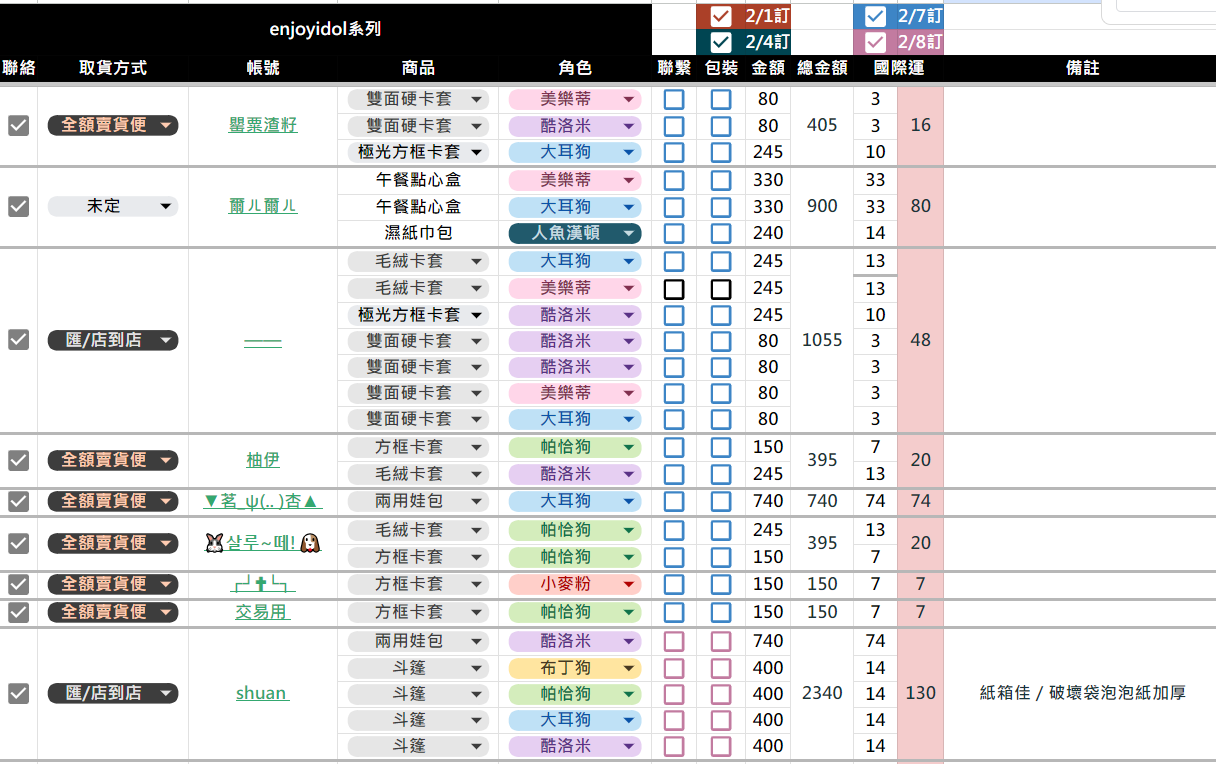The image size is (1216, 764).
Task: Select total amount cell 1055
Action: [822, 340]
